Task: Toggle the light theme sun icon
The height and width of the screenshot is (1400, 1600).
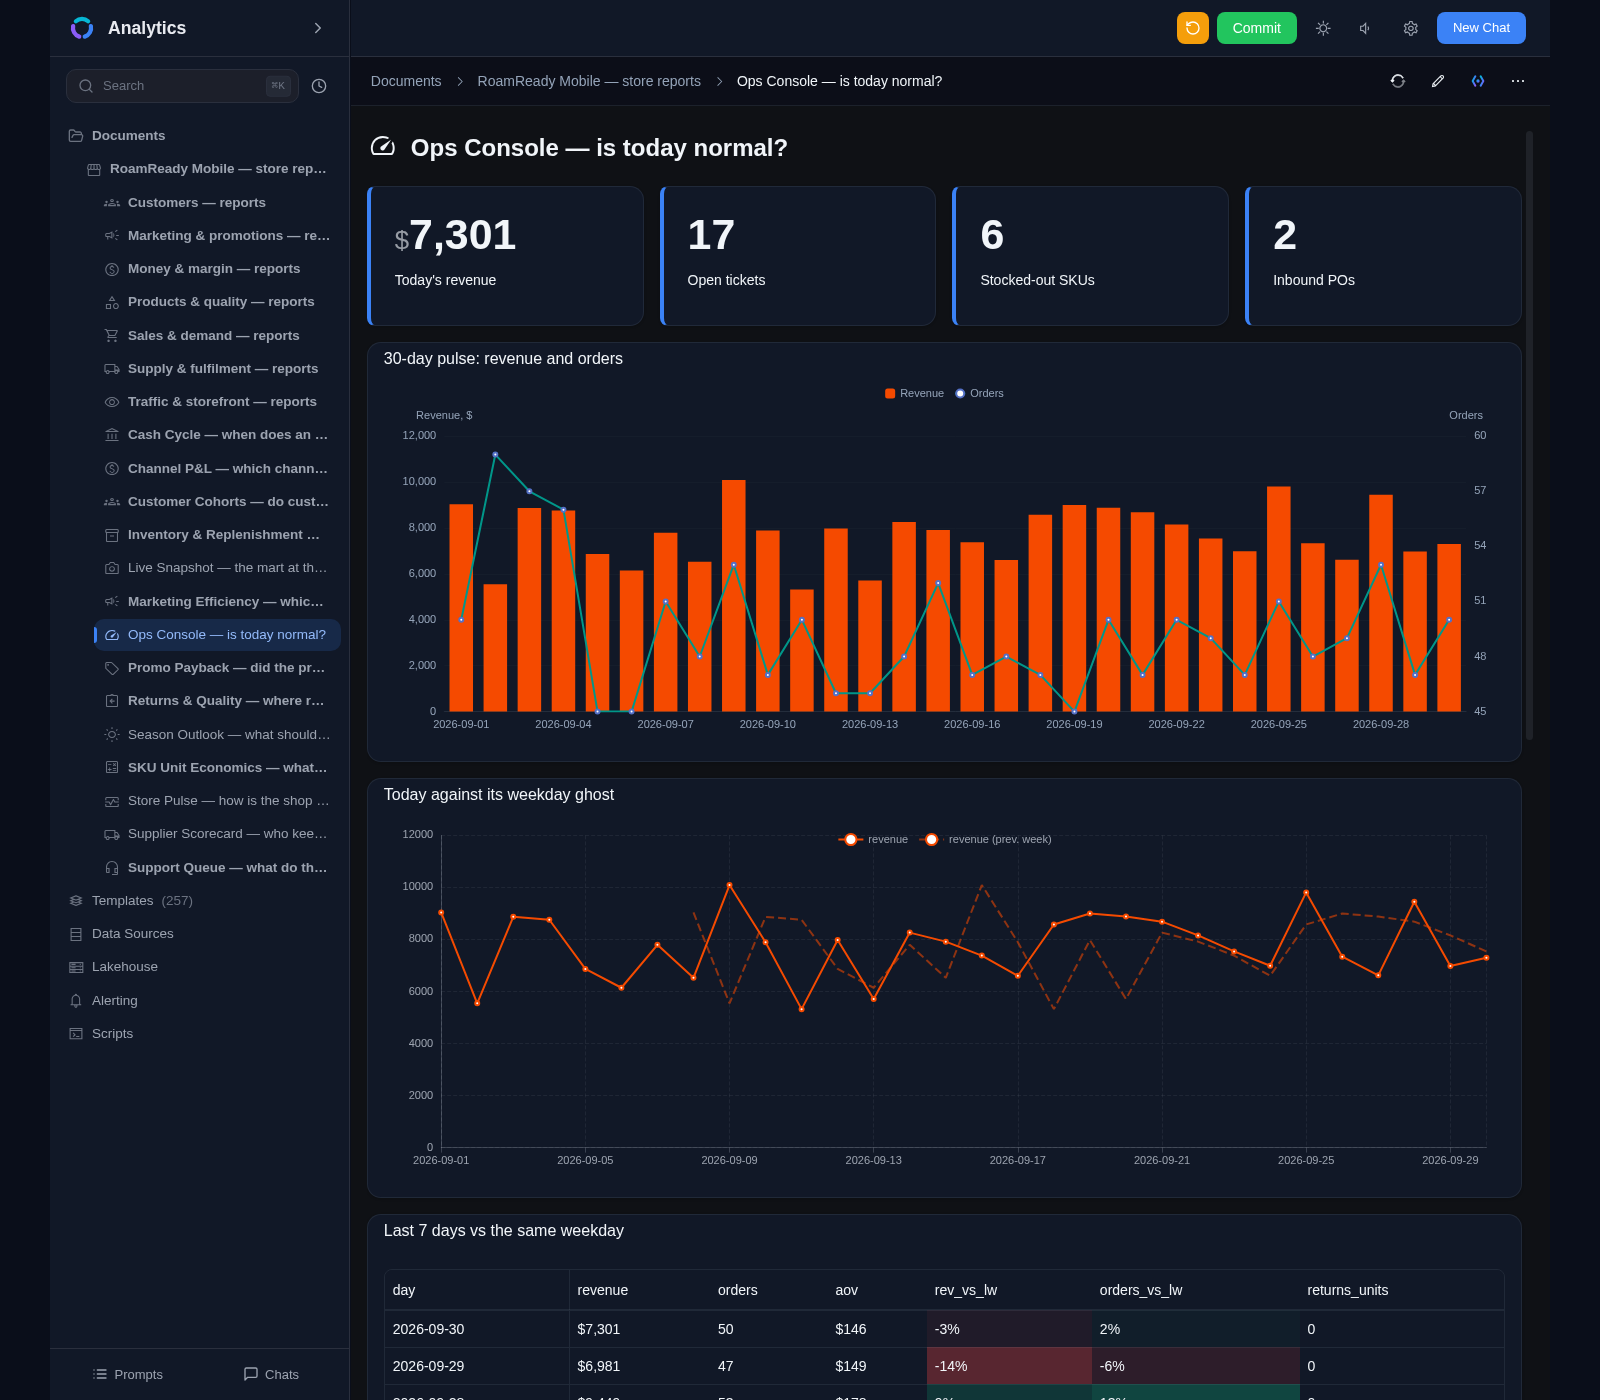Action: click(x=1323, y=28)
